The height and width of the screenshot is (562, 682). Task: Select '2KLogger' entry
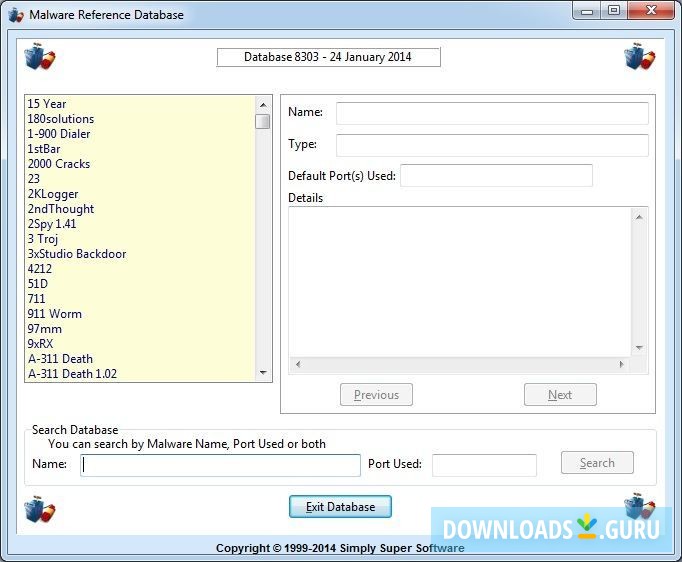pyautogui.click(x=140, y=194)
